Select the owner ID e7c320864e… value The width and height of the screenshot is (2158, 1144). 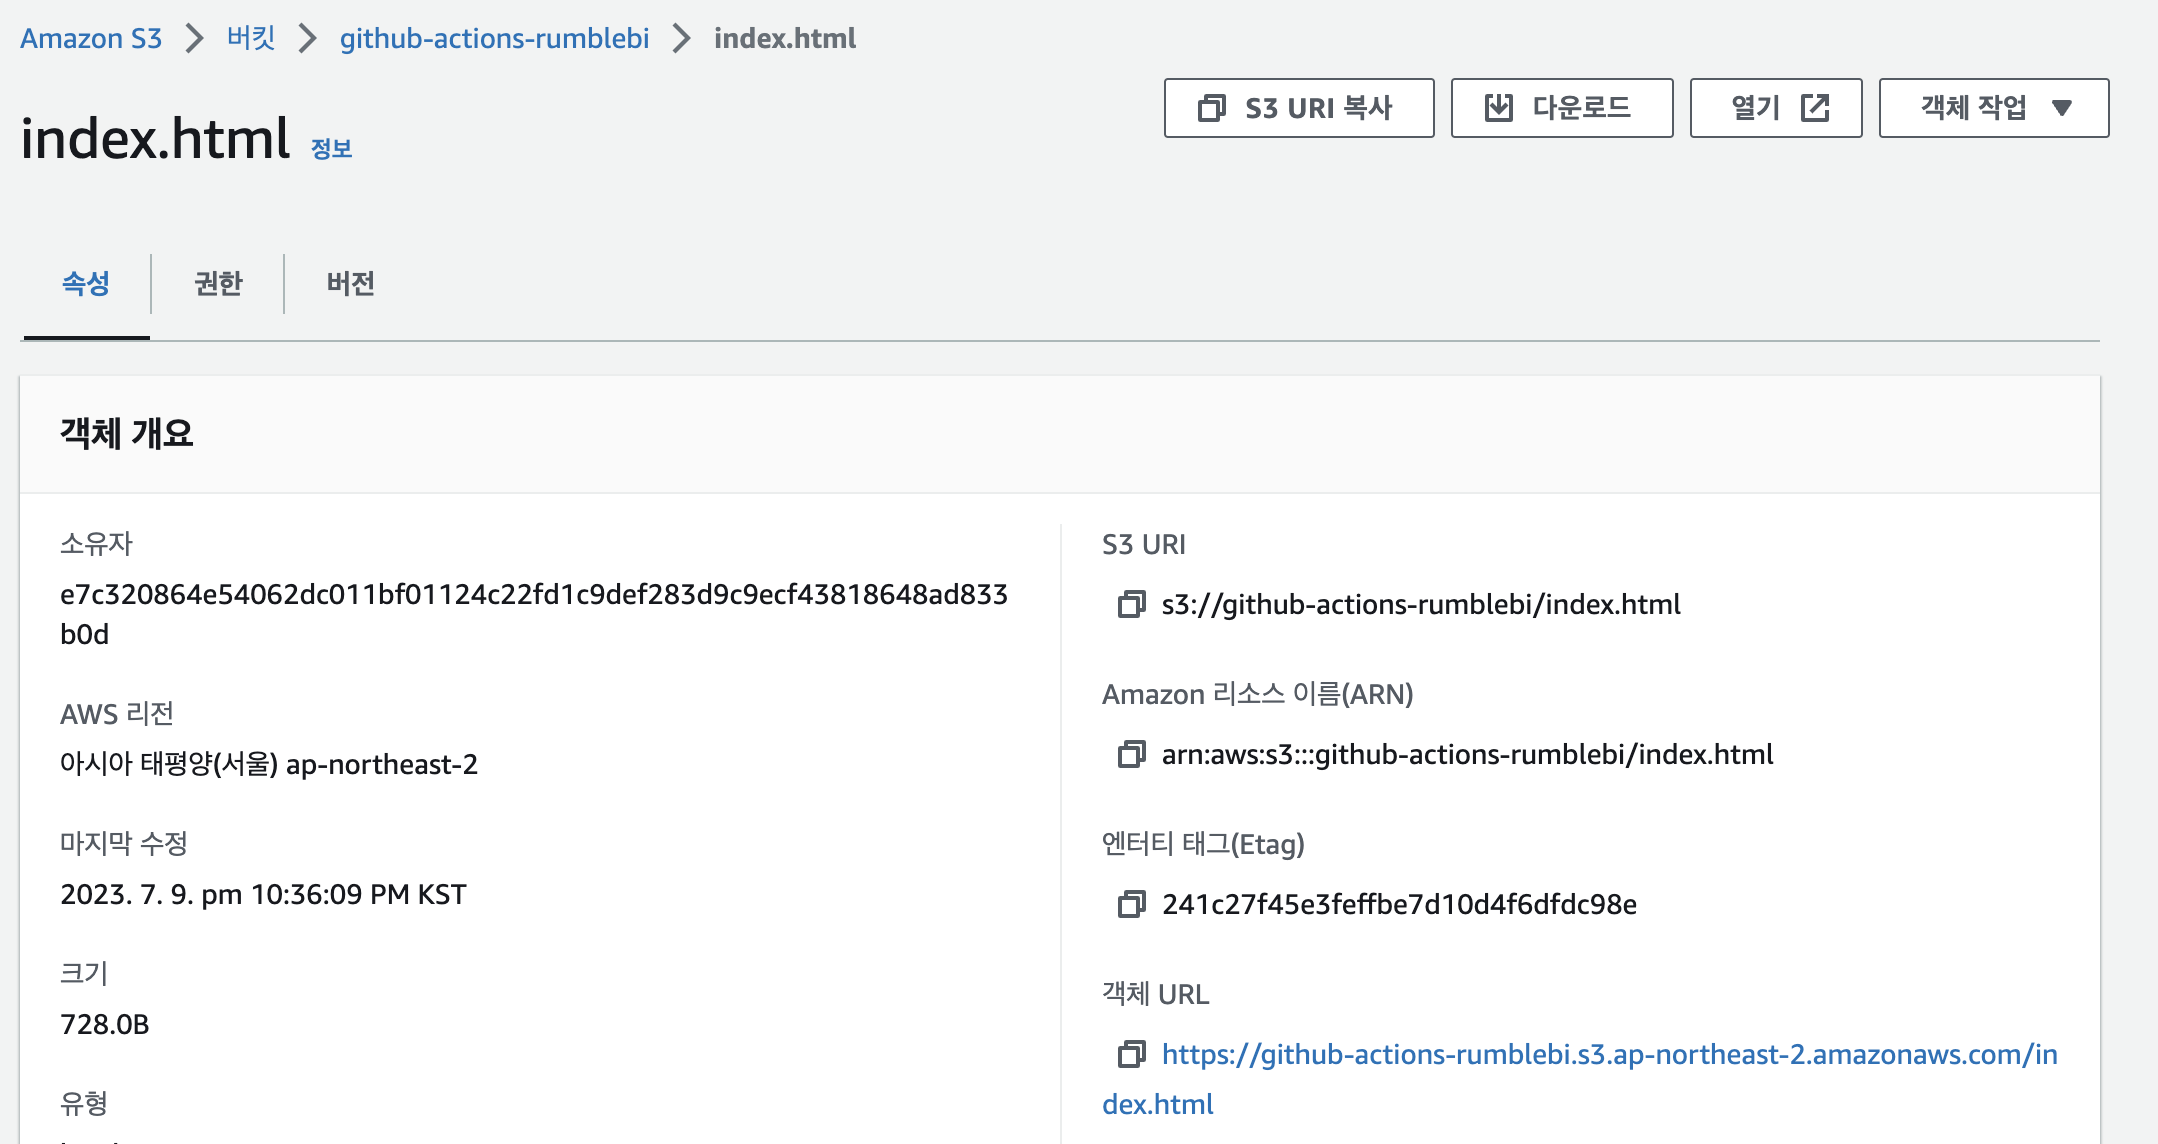point(534,614)
